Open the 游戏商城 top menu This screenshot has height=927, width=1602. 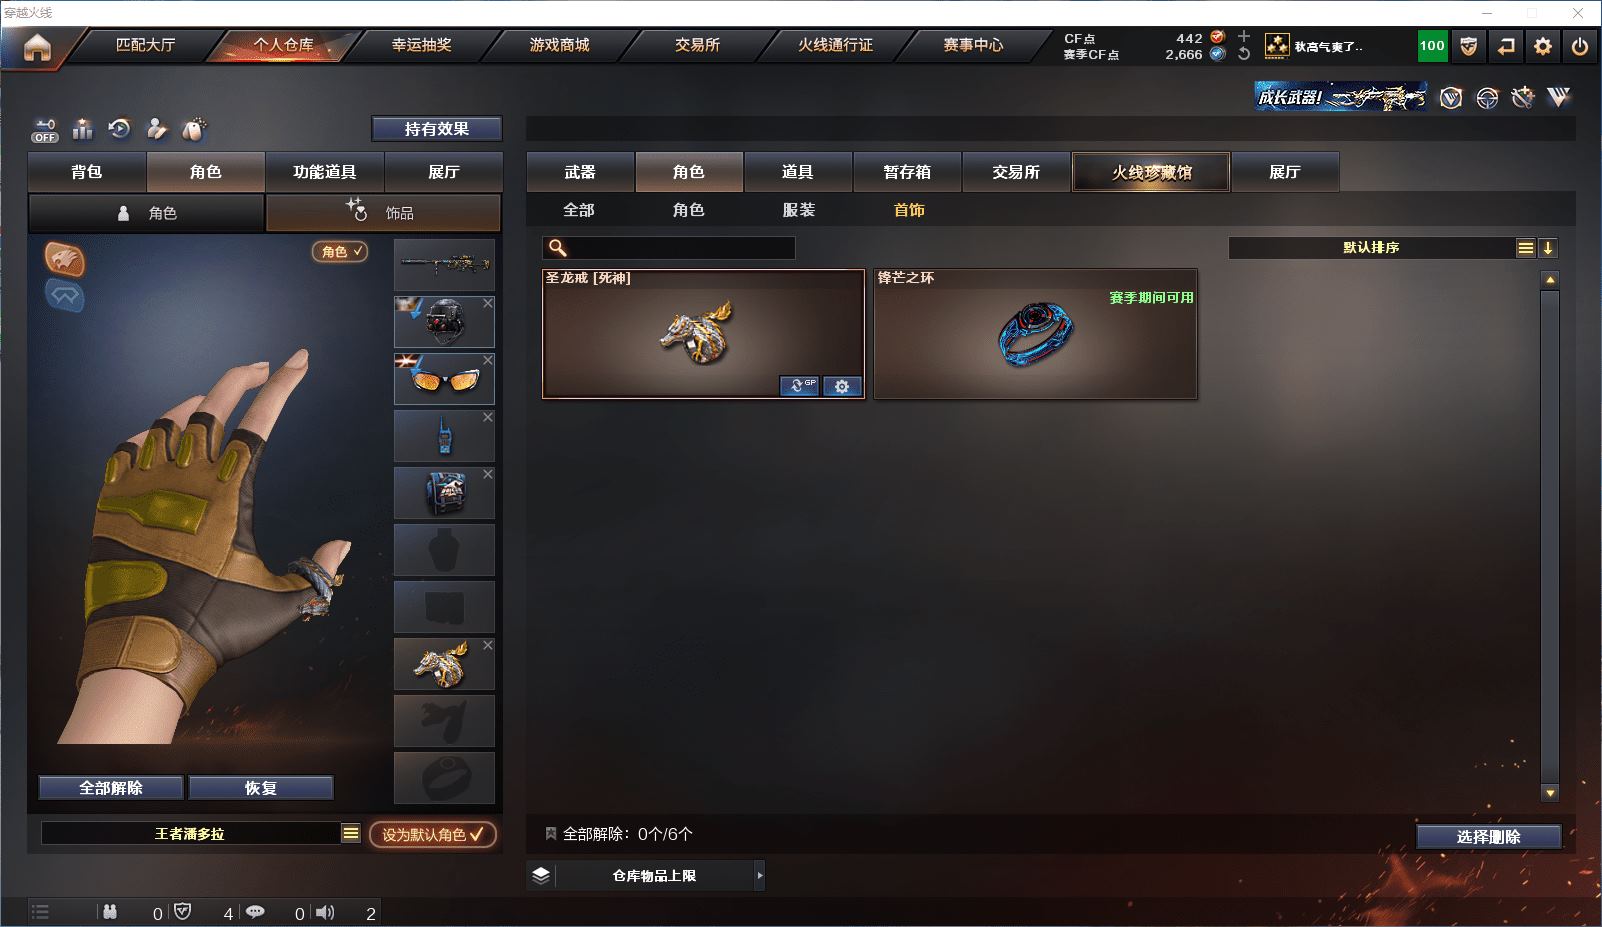pyautogui.click(x=559, y=45)
